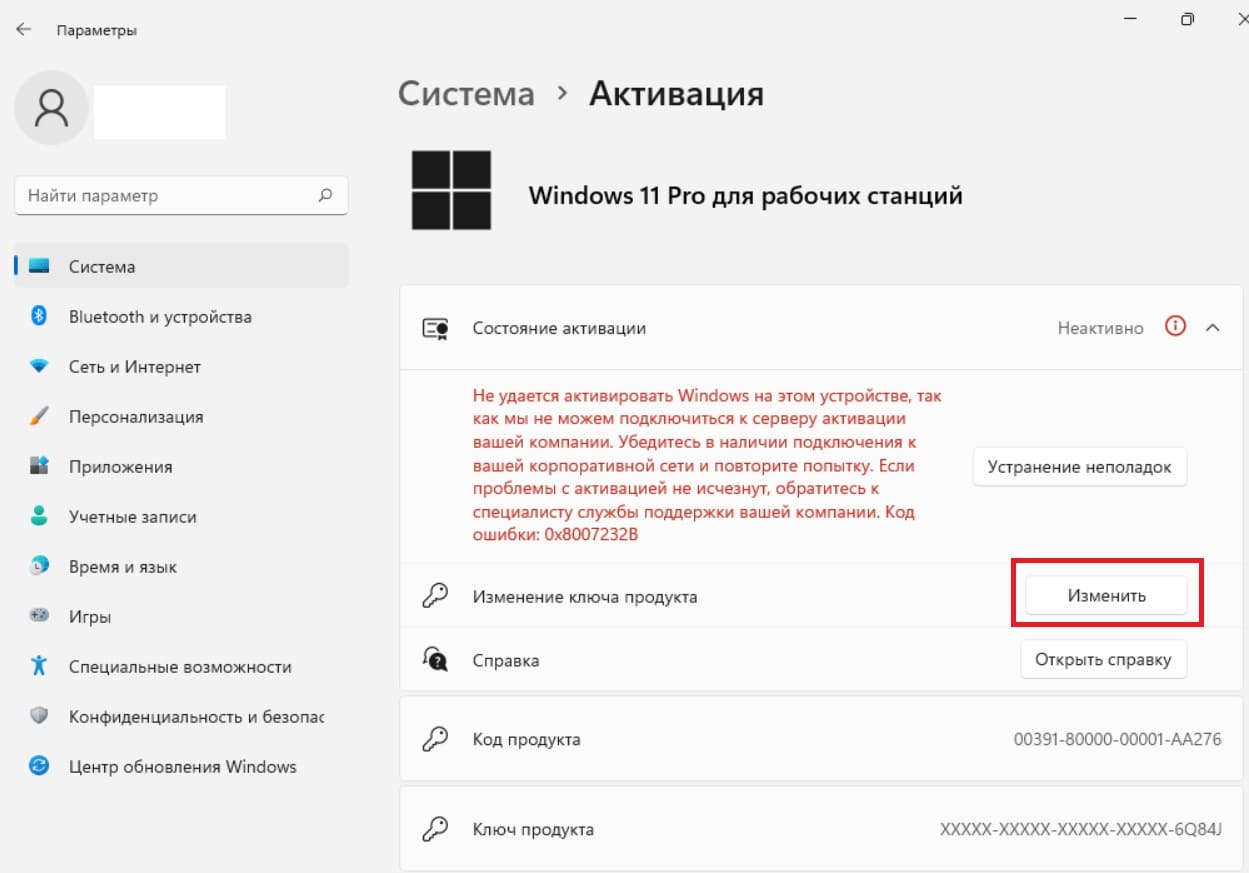The image size is (1249, 873).
Task: Click the product key ending in 6Q84J
Action: coord(1081,830)
